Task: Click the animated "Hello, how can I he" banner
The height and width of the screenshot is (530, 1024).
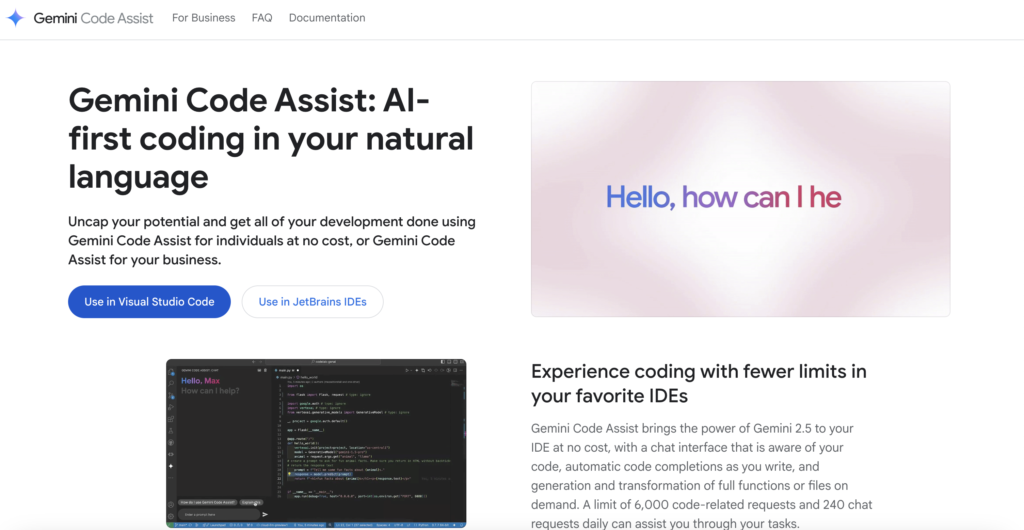Action: click(740, 198)
